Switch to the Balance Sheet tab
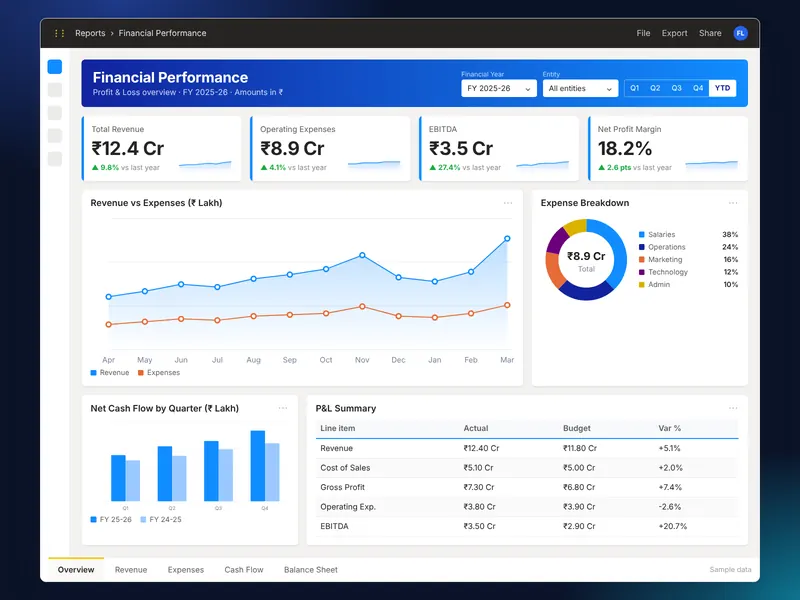This screenshot has height=600, width=800. click(x=311, y=570)
